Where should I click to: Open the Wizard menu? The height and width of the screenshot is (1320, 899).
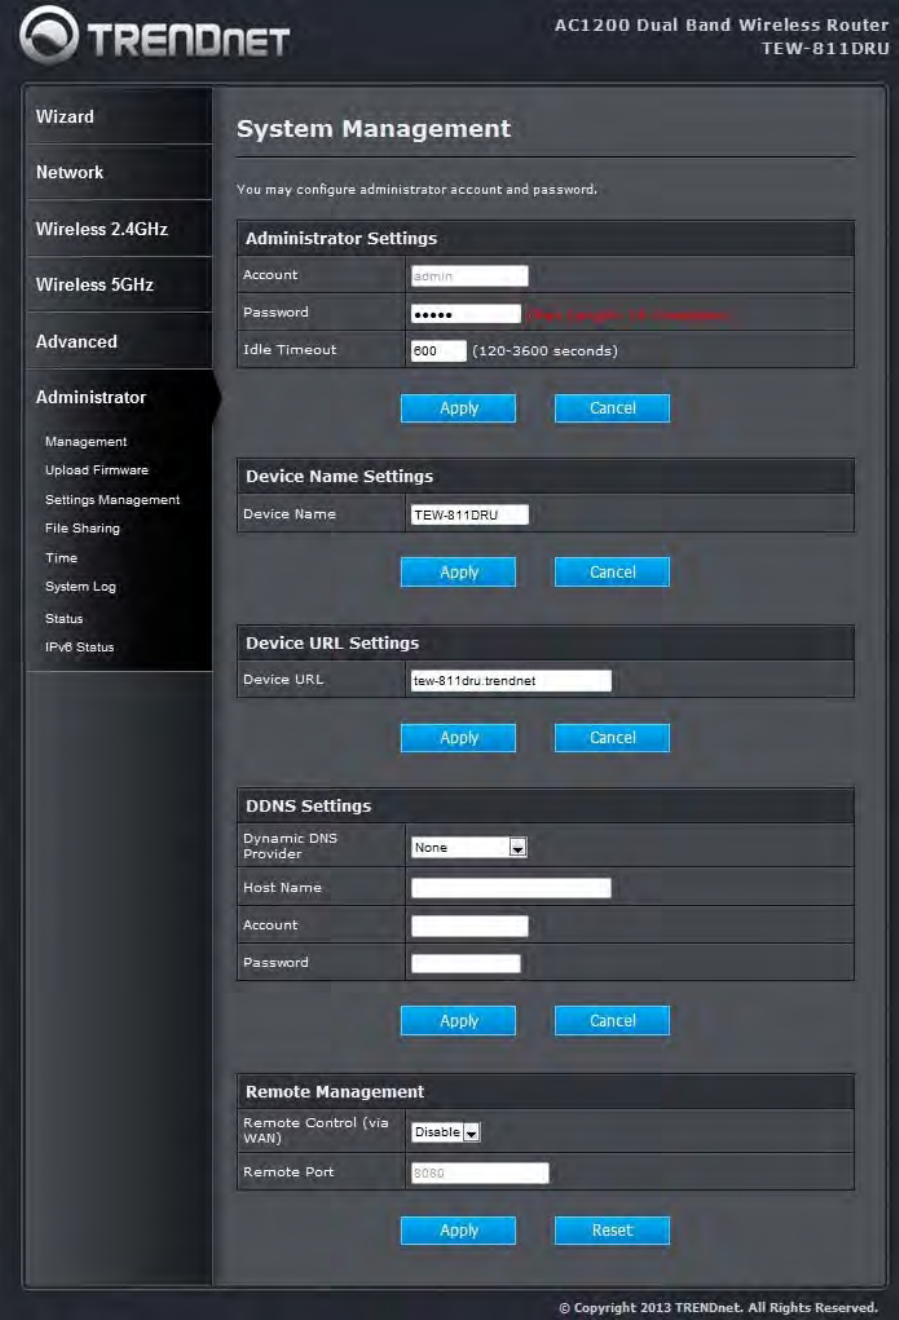pos(65,117)
